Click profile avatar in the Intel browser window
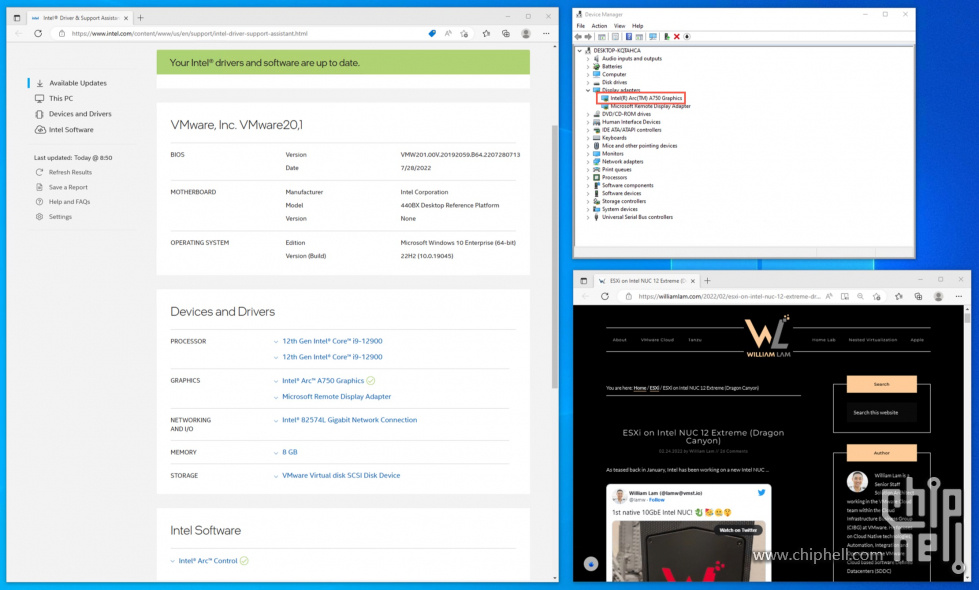979x590 pixels. pyautogui.click(x=526, y=34)
